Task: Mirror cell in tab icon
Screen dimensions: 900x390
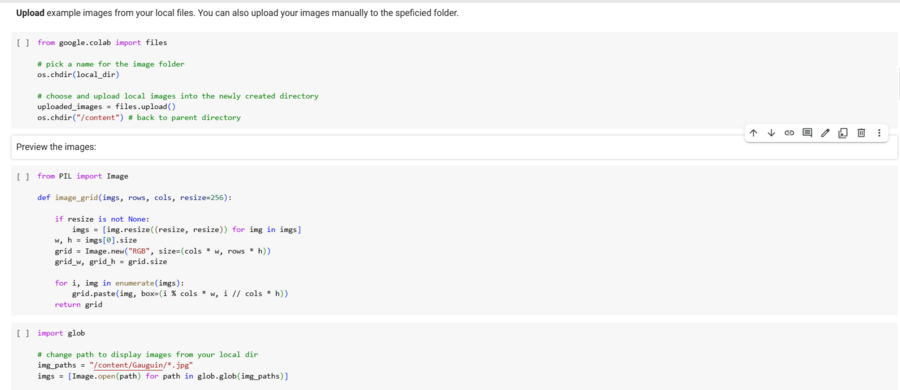Action: (843, 133)
